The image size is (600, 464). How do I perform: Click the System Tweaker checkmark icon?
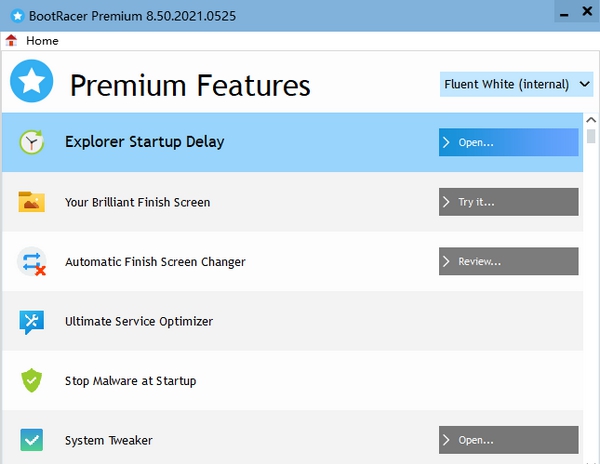[31, 440]
